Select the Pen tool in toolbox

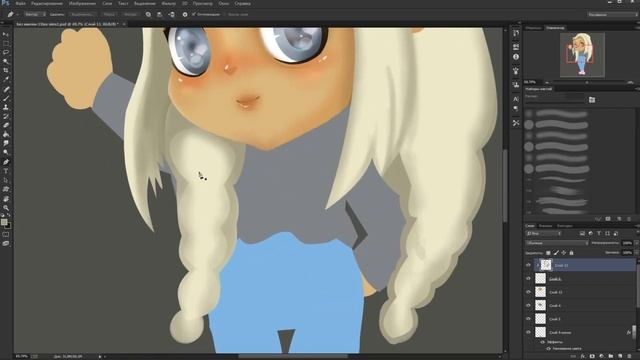[x=6, y=162]
